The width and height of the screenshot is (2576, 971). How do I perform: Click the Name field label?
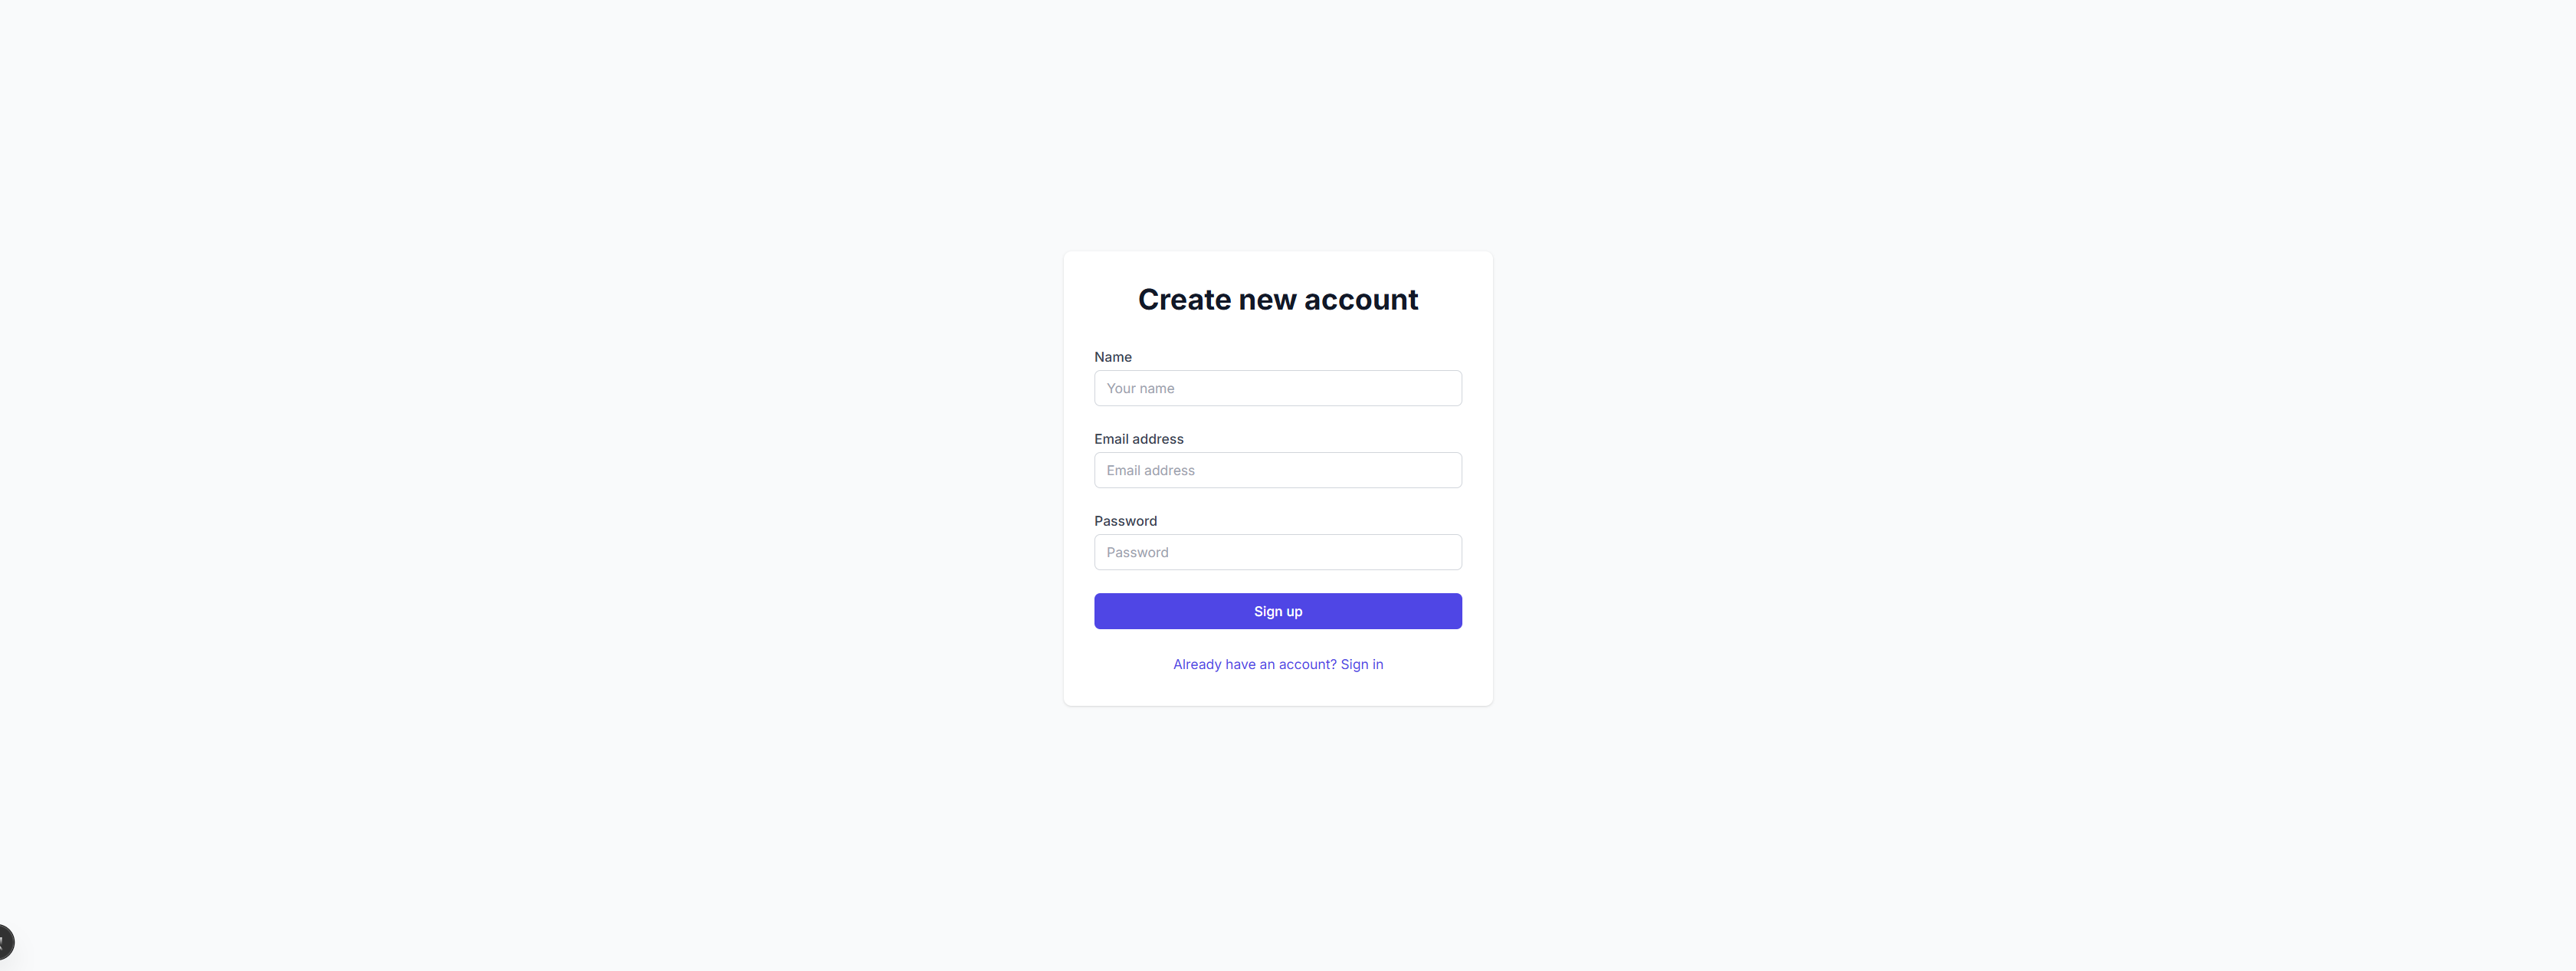[1112, 356]
